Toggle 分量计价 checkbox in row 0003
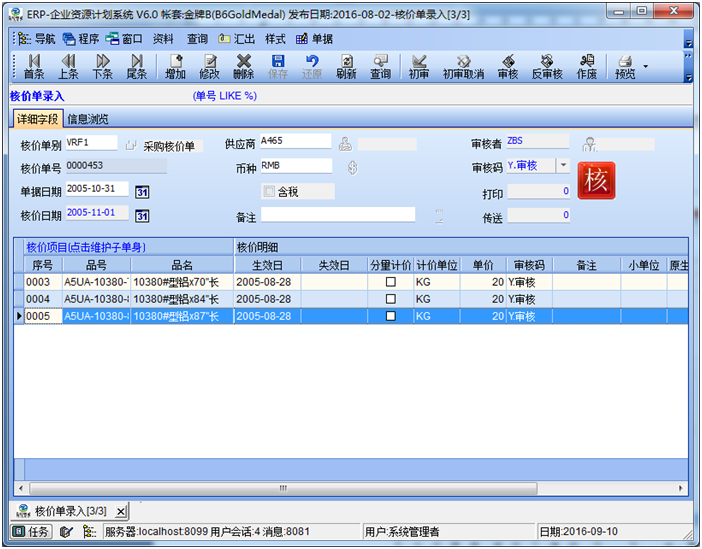 coord(391,282)
